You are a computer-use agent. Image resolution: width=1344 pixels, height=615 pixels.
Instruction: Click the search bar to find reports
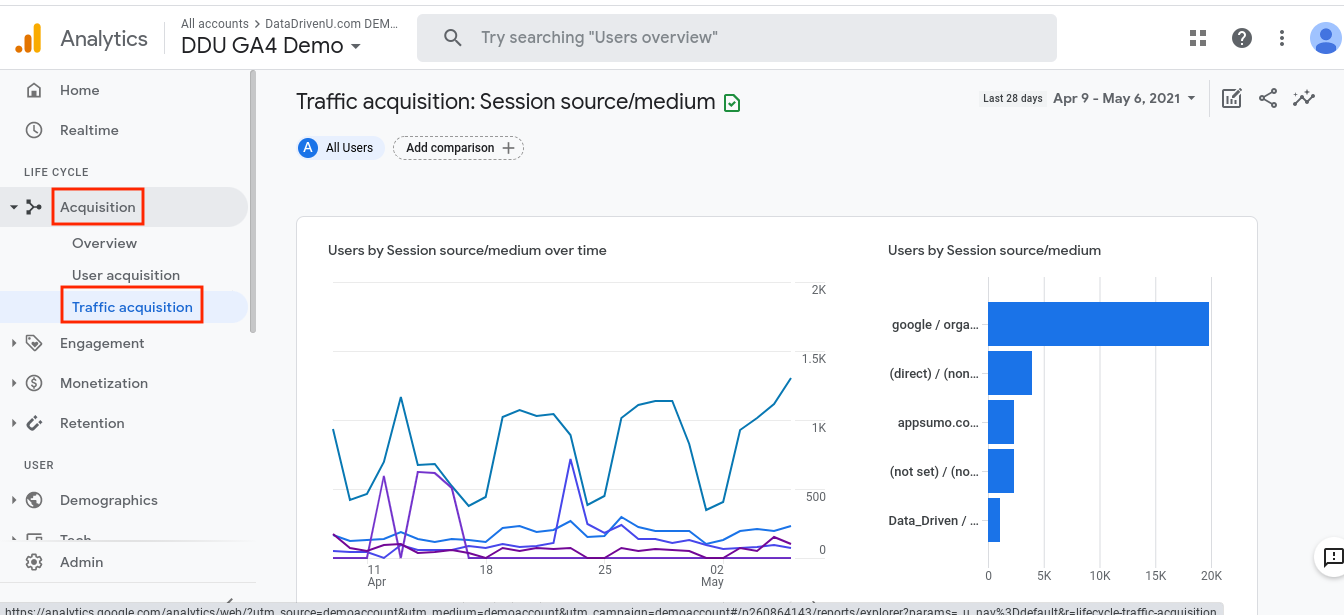pyautogui.click(x=737, y=37)
